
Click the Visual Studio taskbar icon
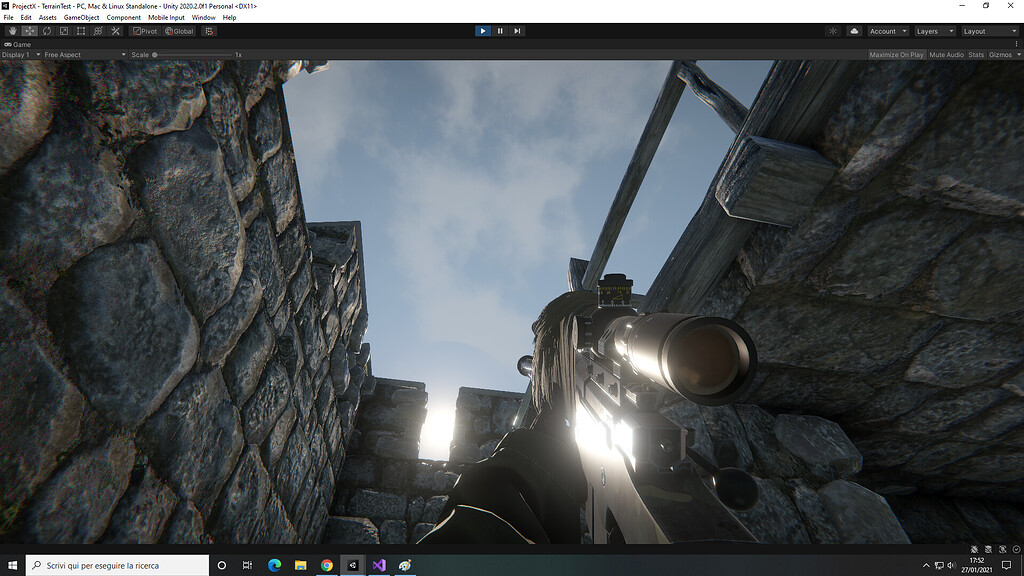[x=378, y=565]
